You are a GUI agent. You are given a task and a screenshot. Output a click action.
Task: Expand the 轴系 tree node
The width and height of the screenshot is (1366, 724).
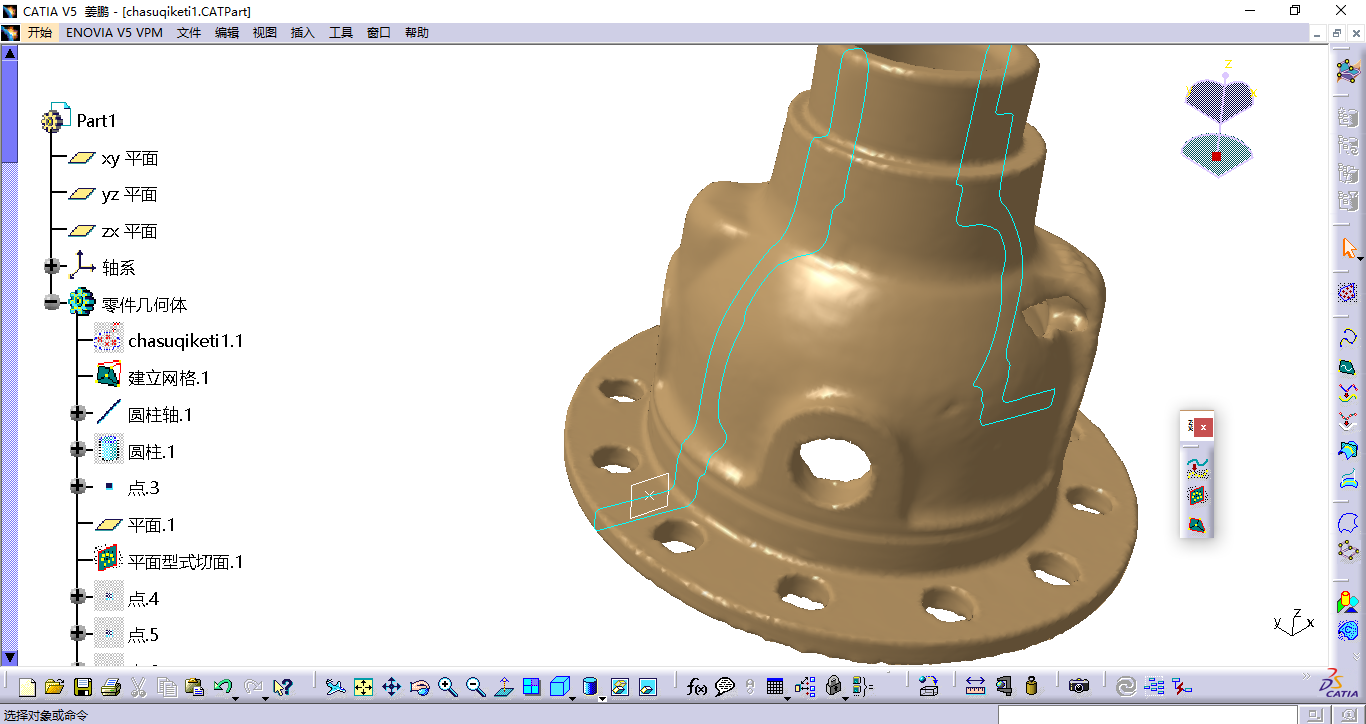[x=52, y=267]
